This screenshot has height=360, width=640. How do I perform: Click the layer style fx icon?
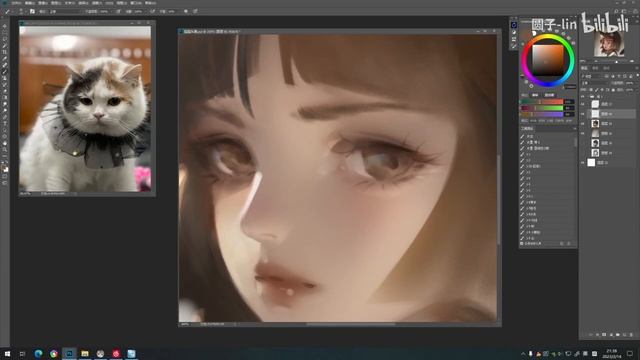click(x=598, y=335)
